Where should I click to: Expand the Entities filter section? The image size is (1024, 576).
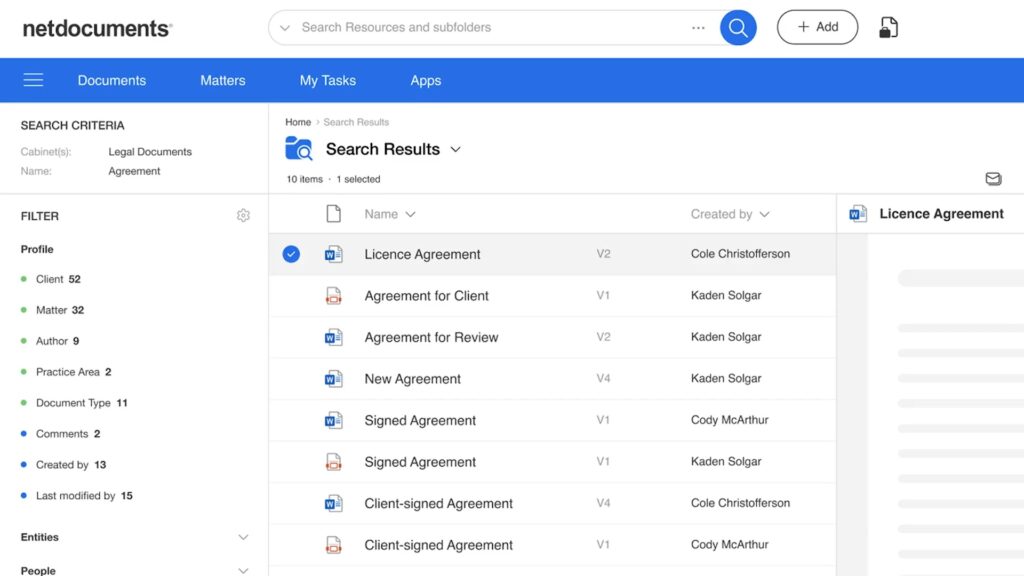tap(243, 537)
